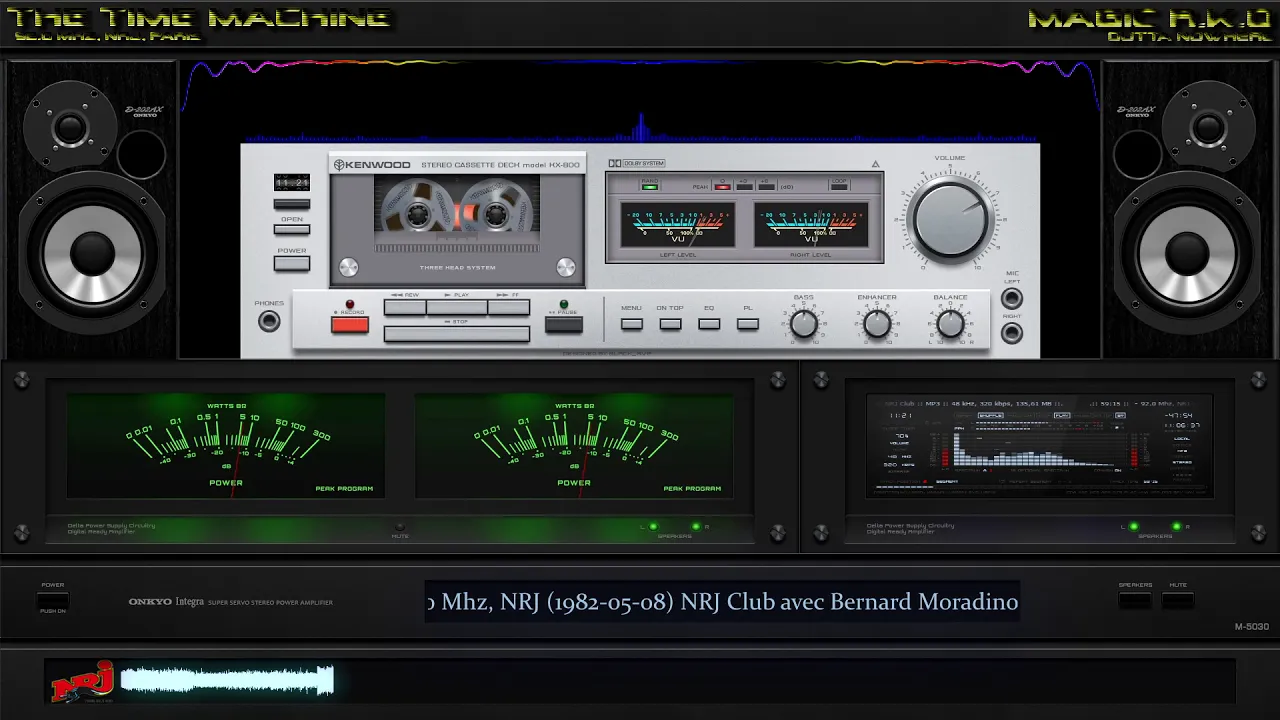The image size is (1280, 720).
Task: Click the red PEAK 0 dB indicator
Action: (x=722, y=186)
